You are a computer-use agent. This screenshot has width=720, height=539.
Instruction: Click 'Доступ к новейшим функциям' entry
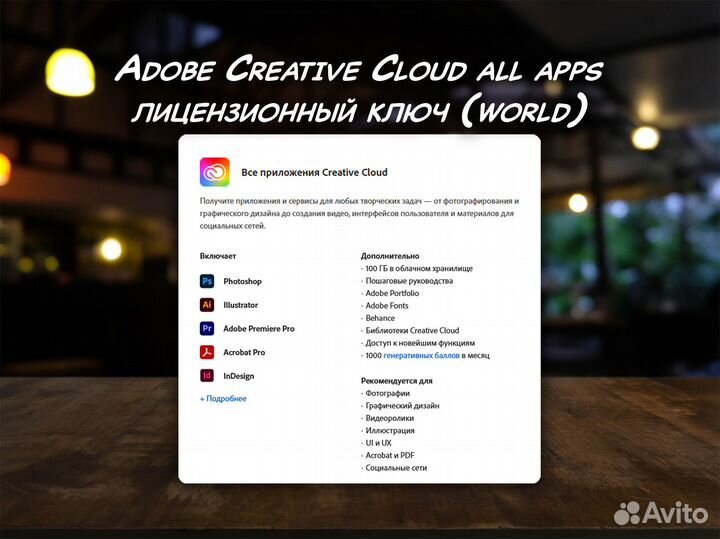point(418,343)
